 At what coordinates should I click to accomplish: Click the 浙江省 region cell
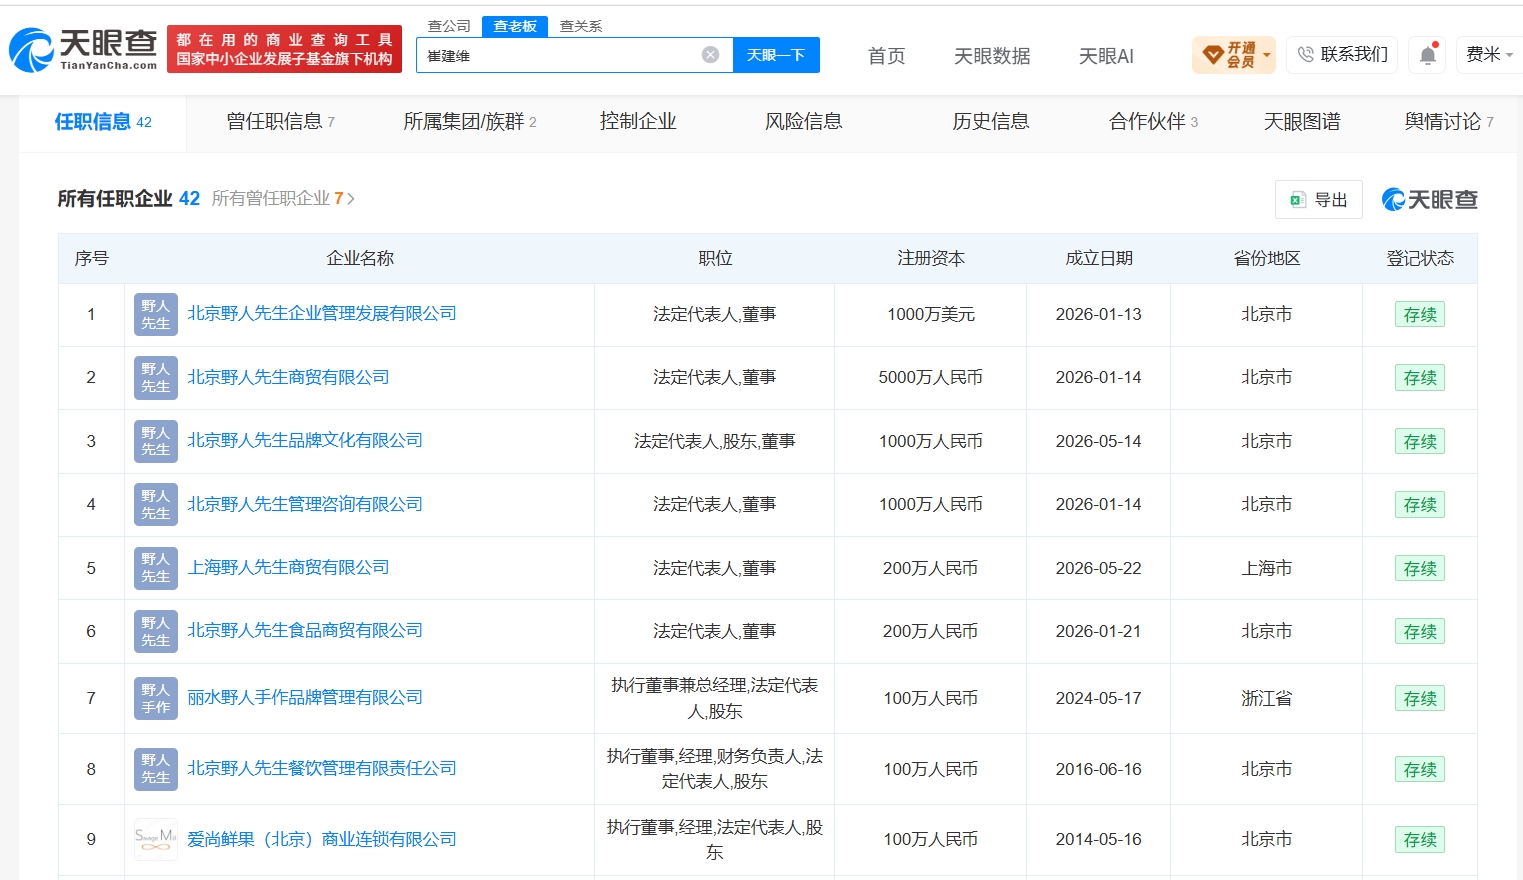pyautogui.click(x=1267, y=698)
